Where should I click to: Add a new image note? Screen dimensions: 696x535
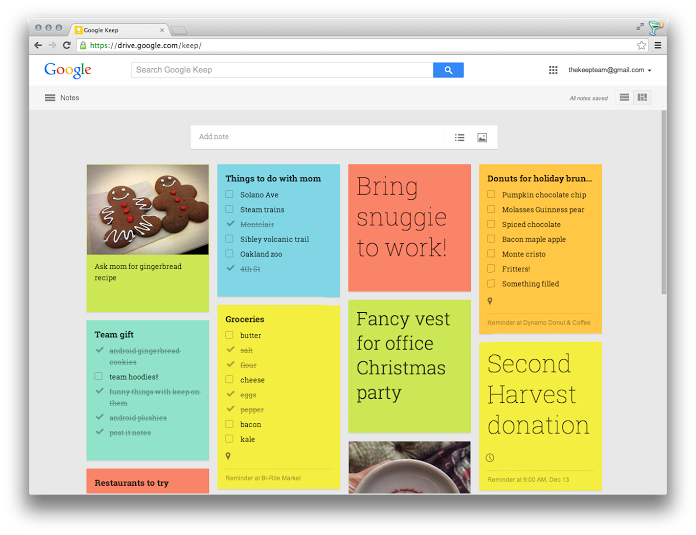pos(482,137)
